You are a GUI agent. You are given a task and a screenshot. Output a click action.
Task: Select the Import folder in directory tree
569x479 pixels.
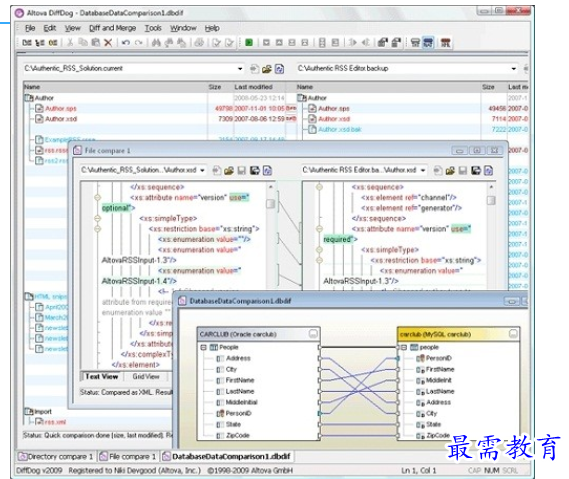click(x=42, y=412)
